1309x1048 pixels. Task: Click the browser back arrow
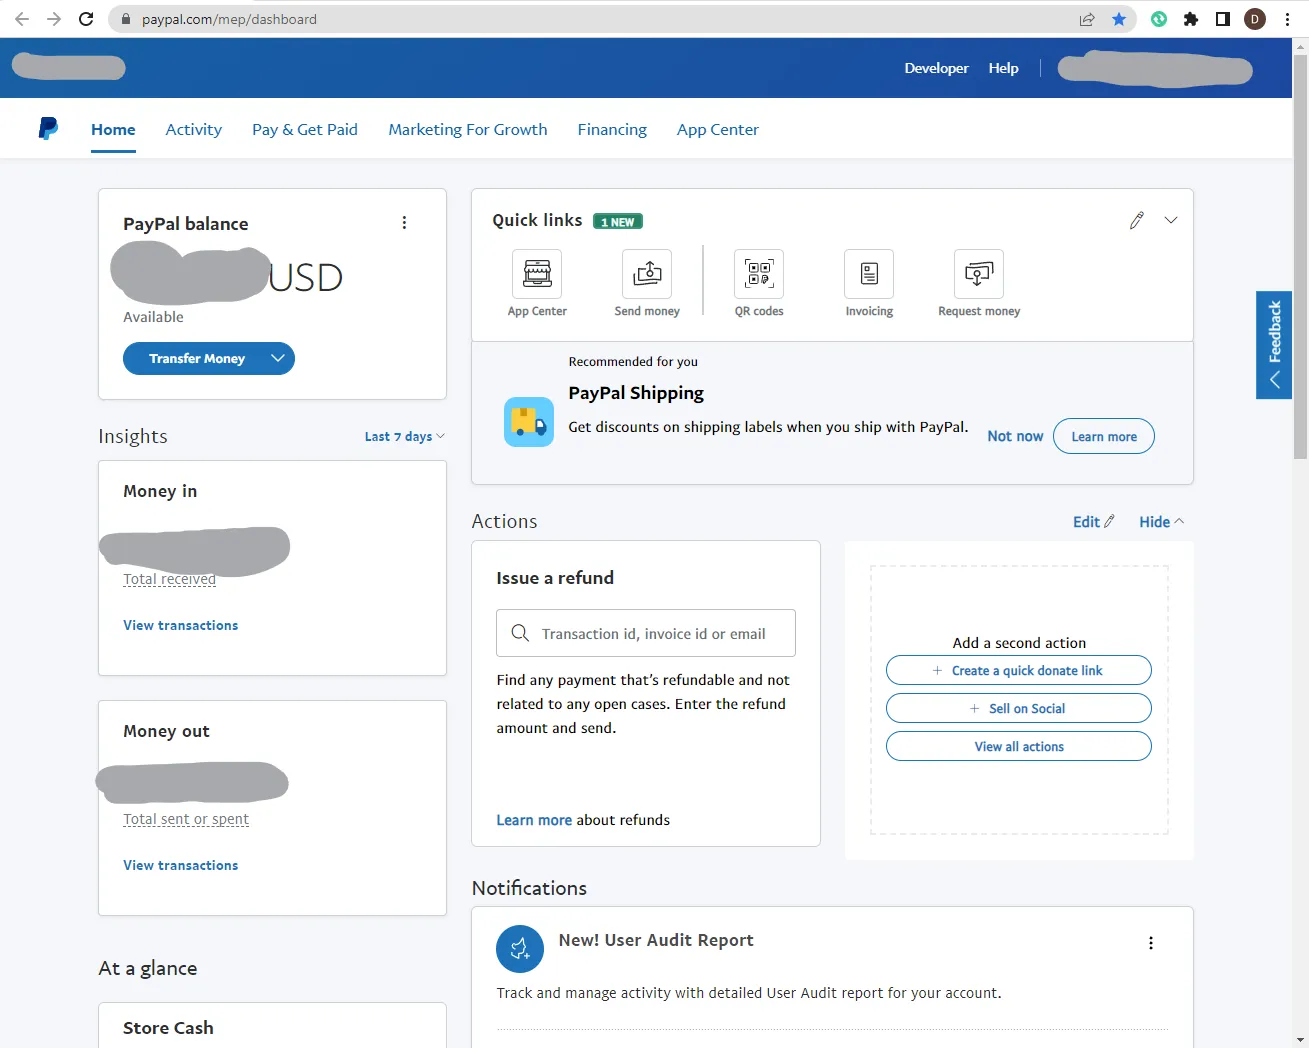(x=22, y=19)
